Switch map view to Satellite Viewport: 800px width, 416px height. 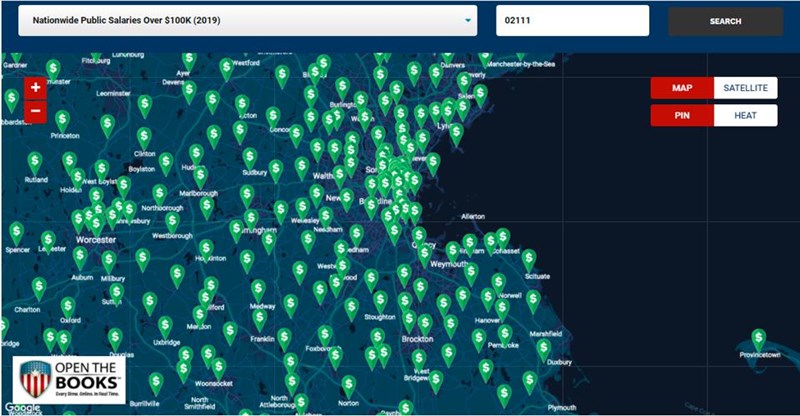[745, 88]
